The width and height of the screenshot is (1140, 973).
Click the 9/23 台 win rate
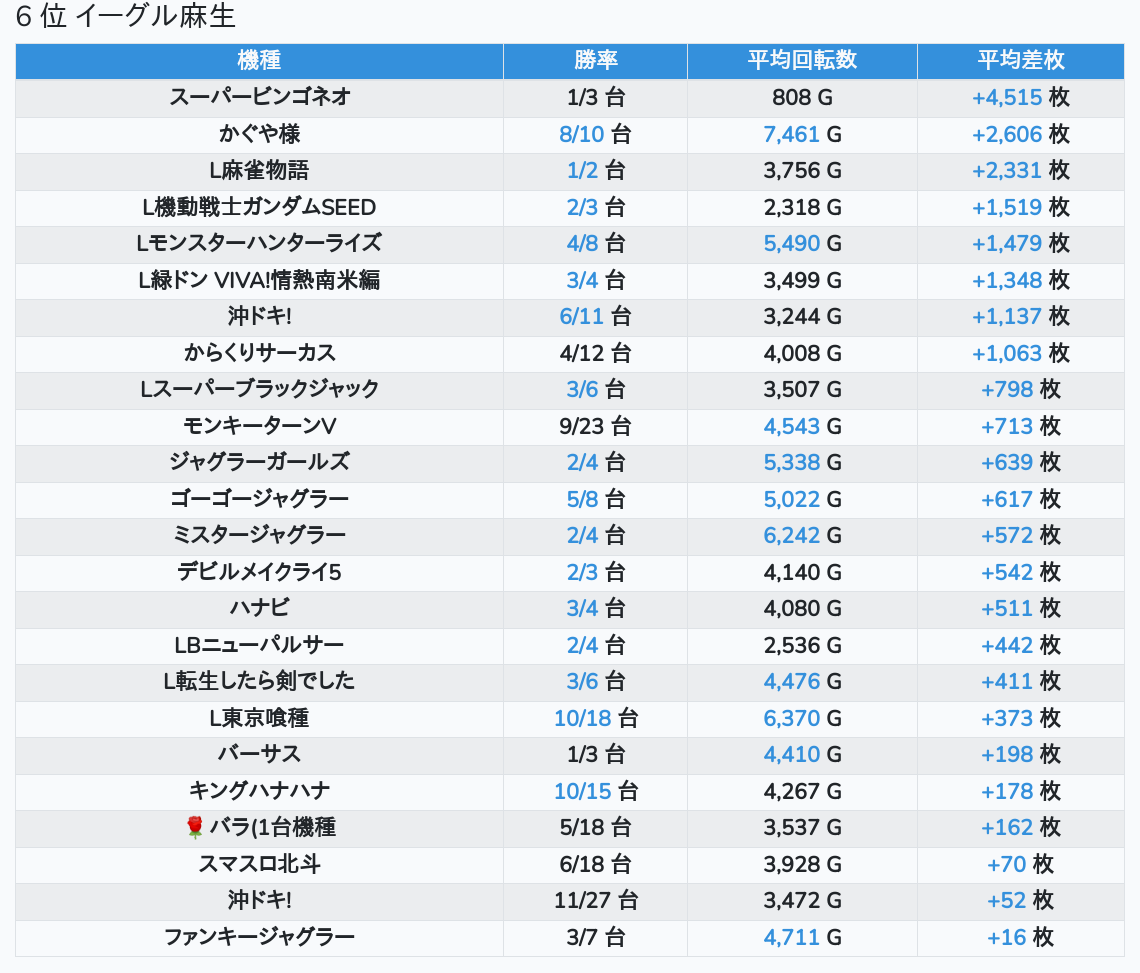click(595, 426)
